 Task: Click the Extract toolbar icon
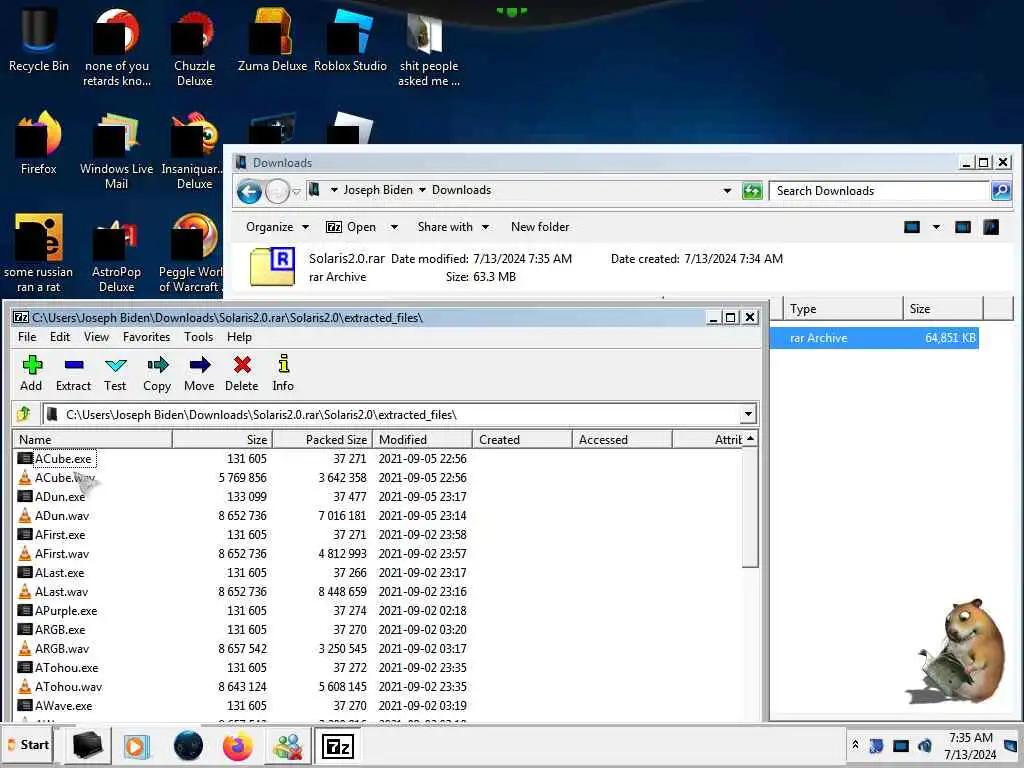tap(73, 374)
